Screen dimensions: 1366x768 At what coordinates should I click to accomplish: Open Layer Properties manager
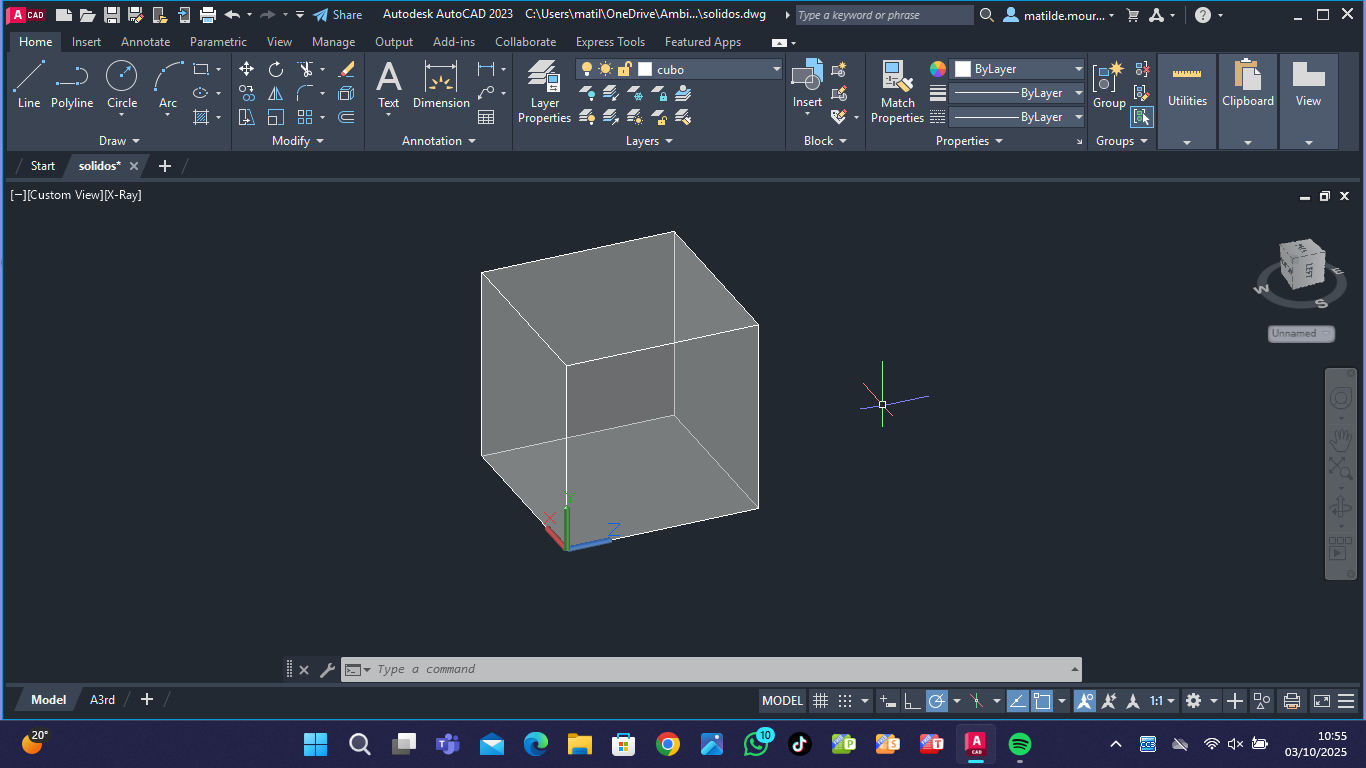(544, 91)
